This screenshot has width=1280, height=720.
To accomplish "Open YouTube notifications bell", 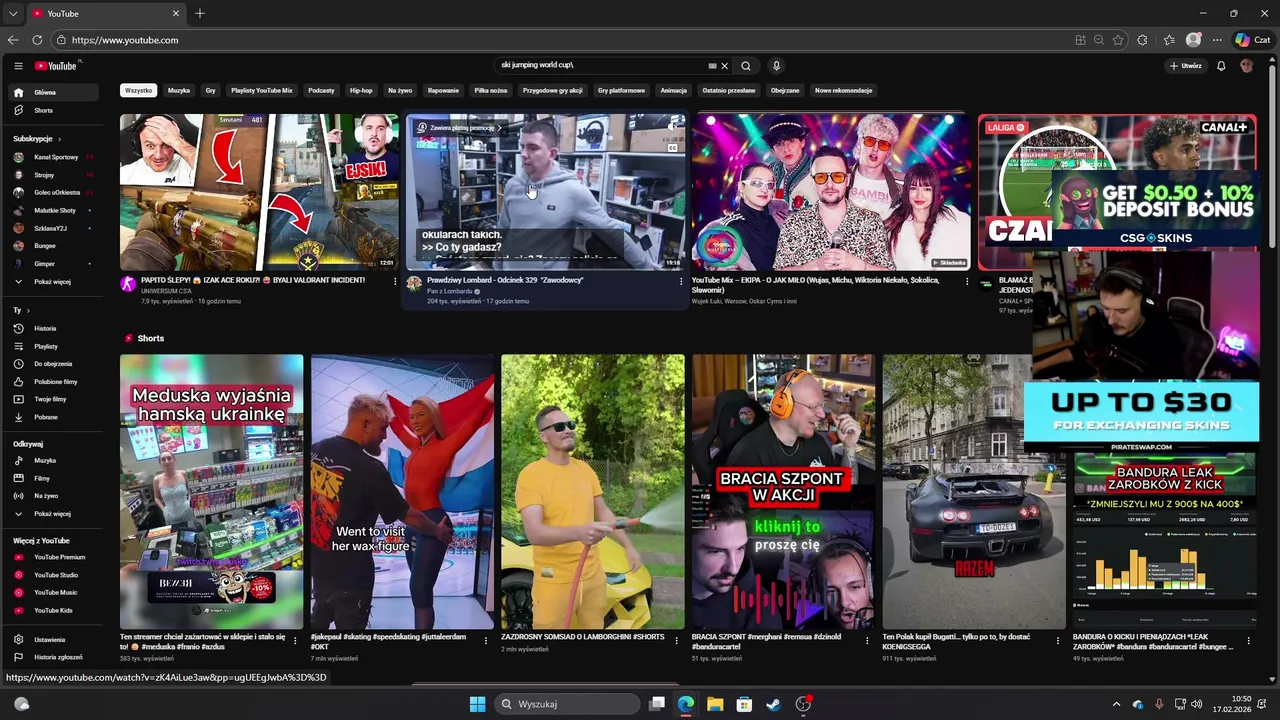I will click(x=1221, y=66).
